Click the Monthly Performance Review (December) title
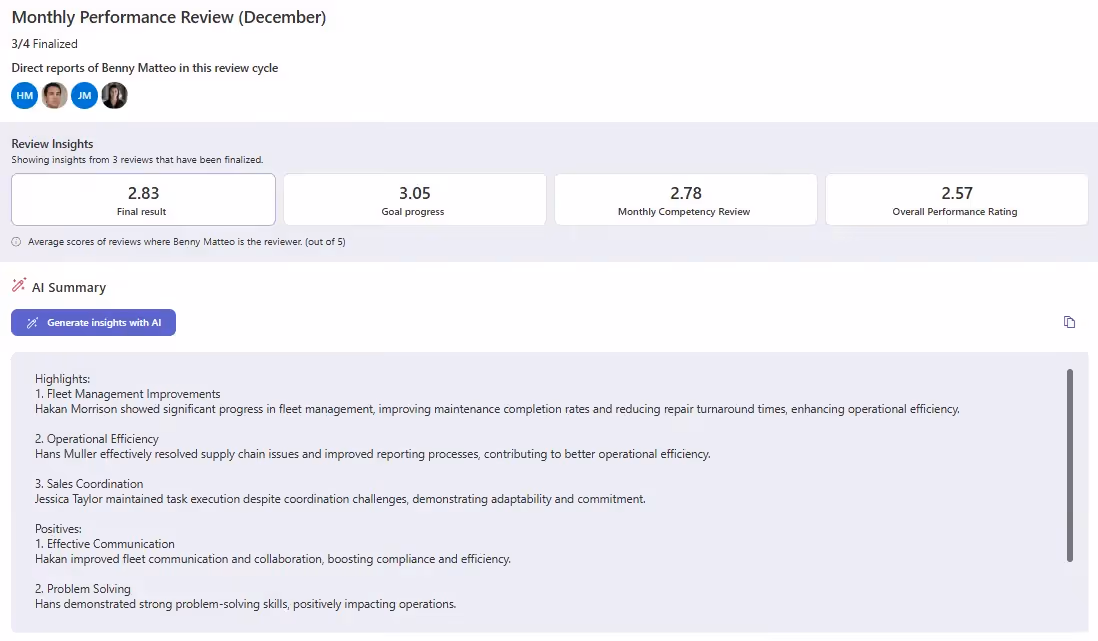 (x=169, y=17)
